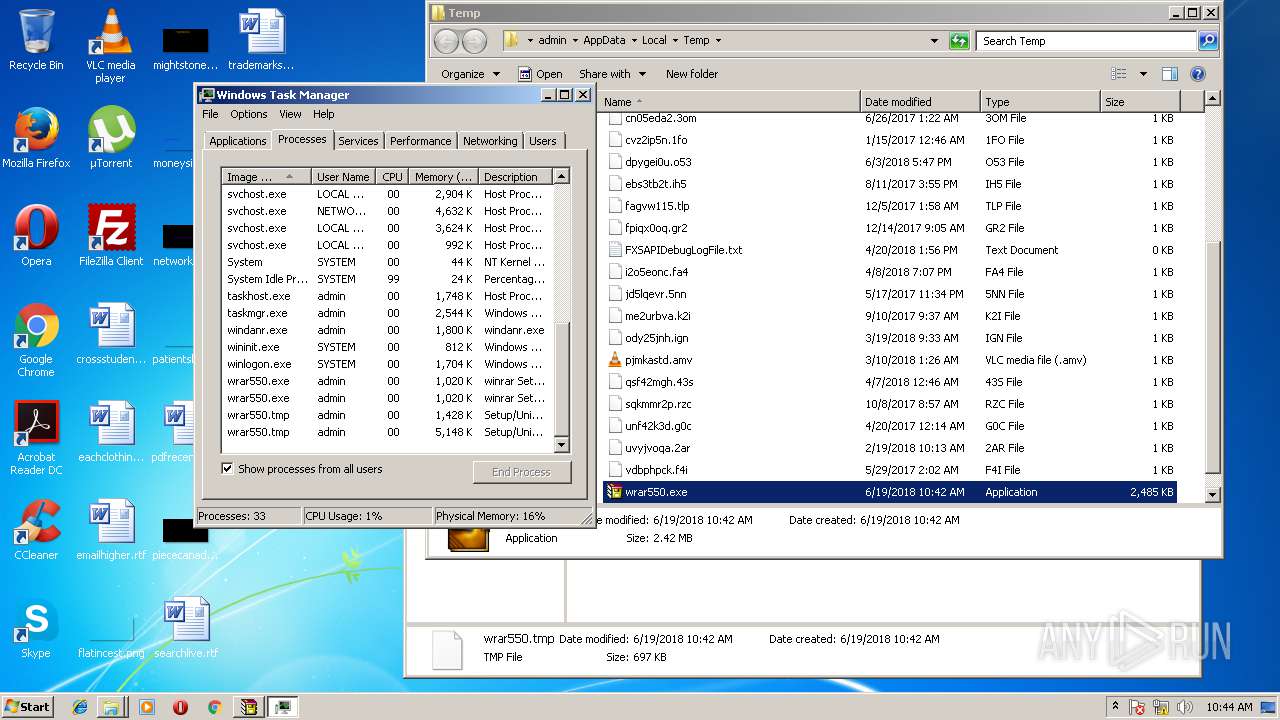Click Explorer Forward navigation button
1280x720 pixels.
474,41
